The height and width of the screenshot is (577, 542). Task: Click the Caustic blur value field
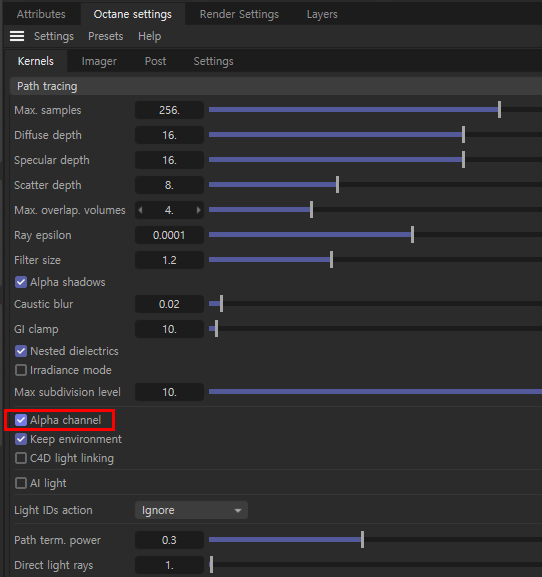coord(169,304)
